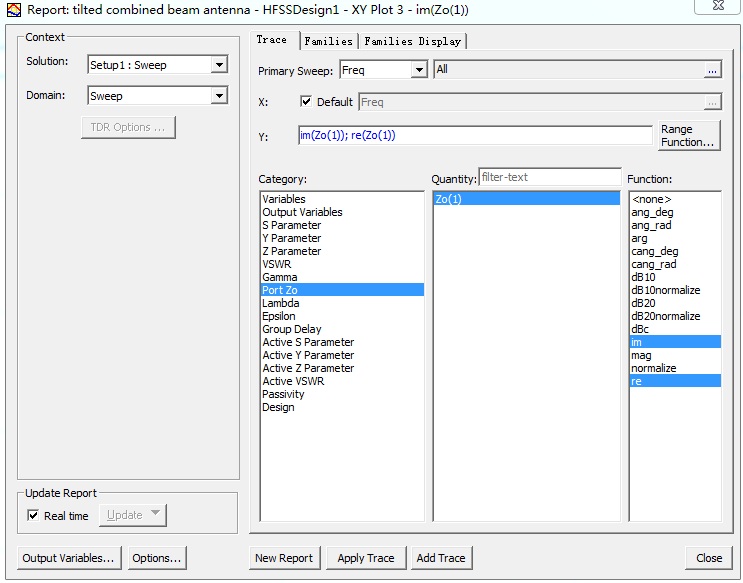Select Epsilon category
The height and width of the screenshot is (583, 743).
tap(342, 316)
